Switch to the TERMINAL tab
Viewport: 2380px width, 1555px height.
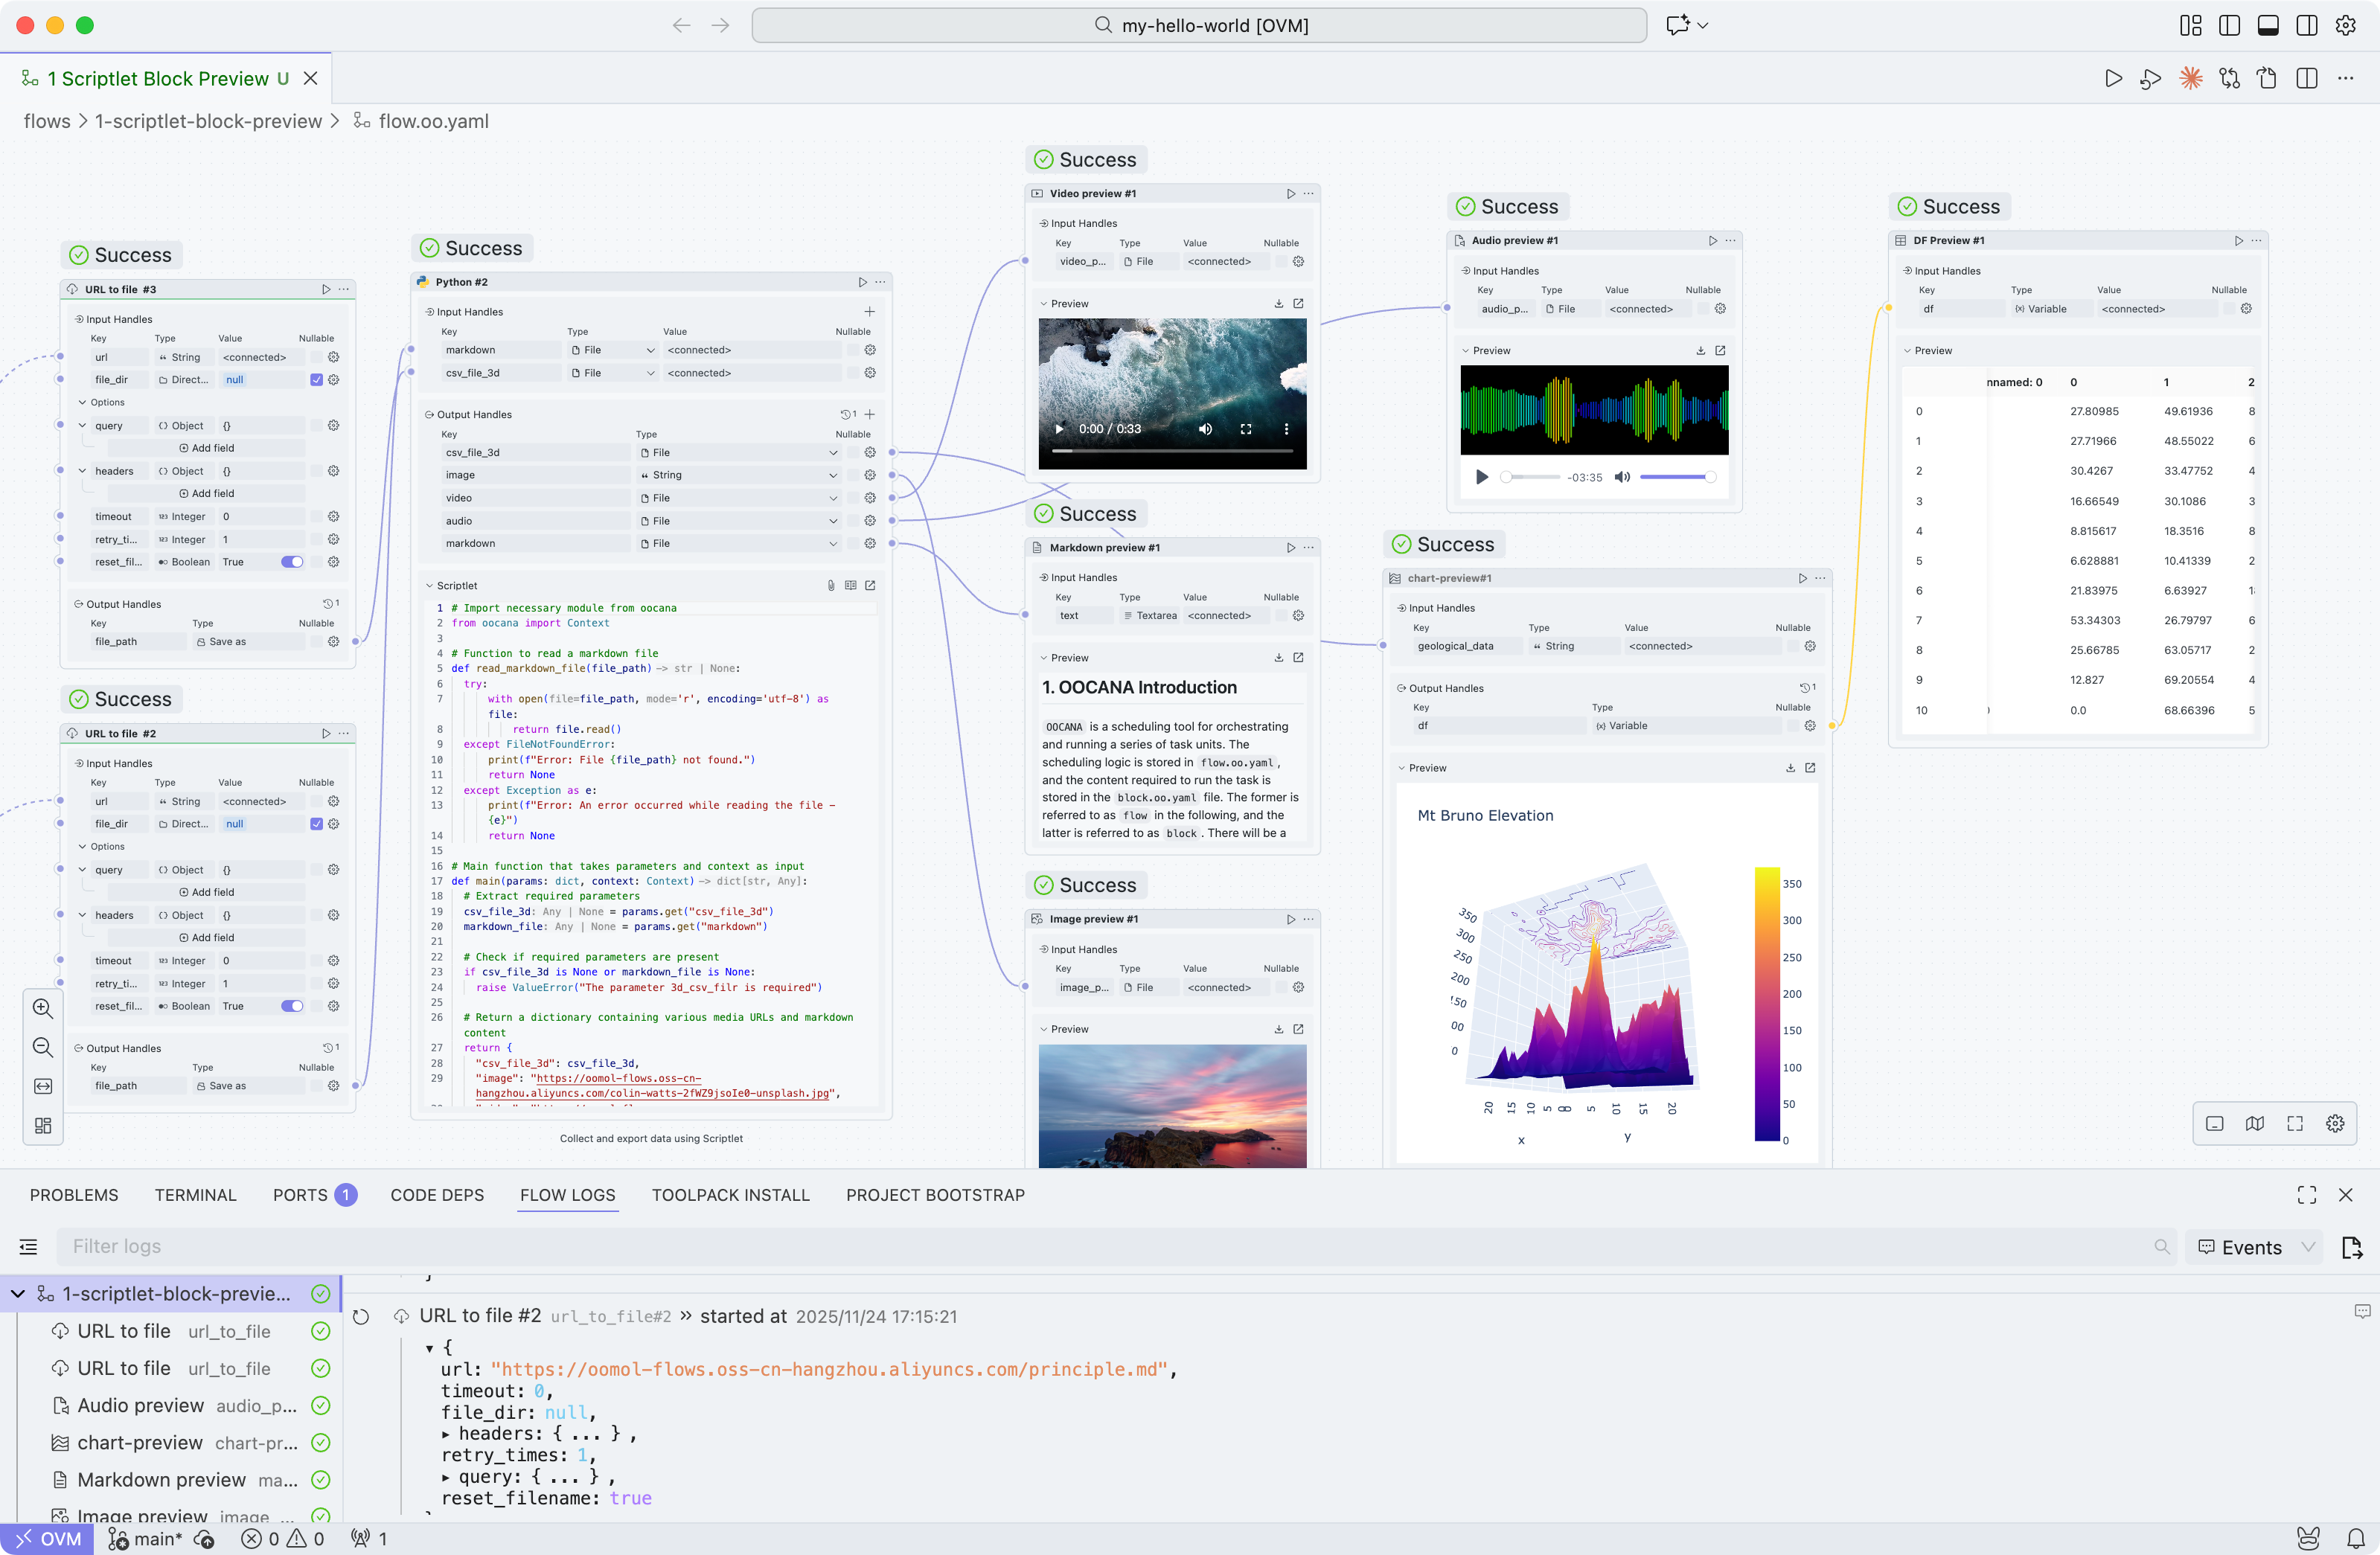(196, 1195)
